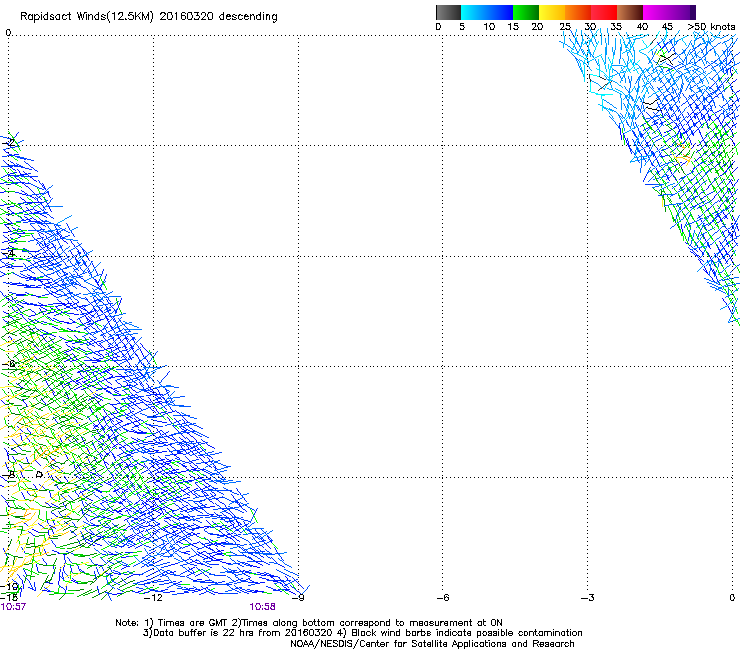Screen dimensions: 740x650
Task: Click the -12 longitude axis label
Action: coord(153,598)
